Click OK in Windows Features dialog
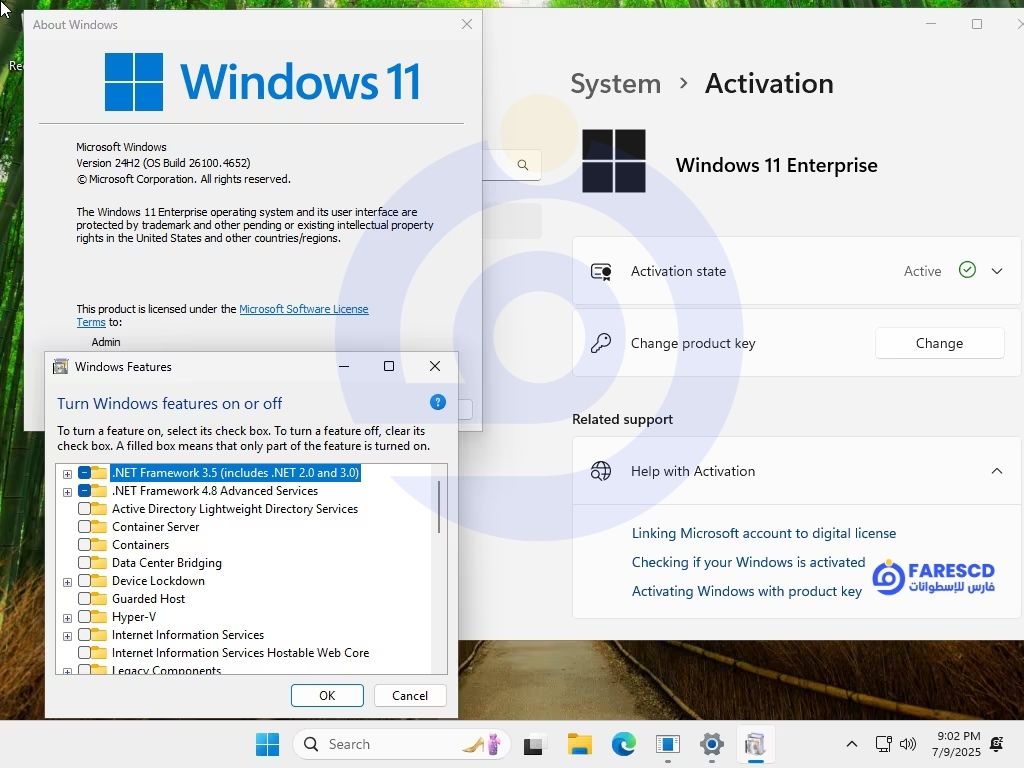Screen dimensions: 1024x768 coord(327,696)
